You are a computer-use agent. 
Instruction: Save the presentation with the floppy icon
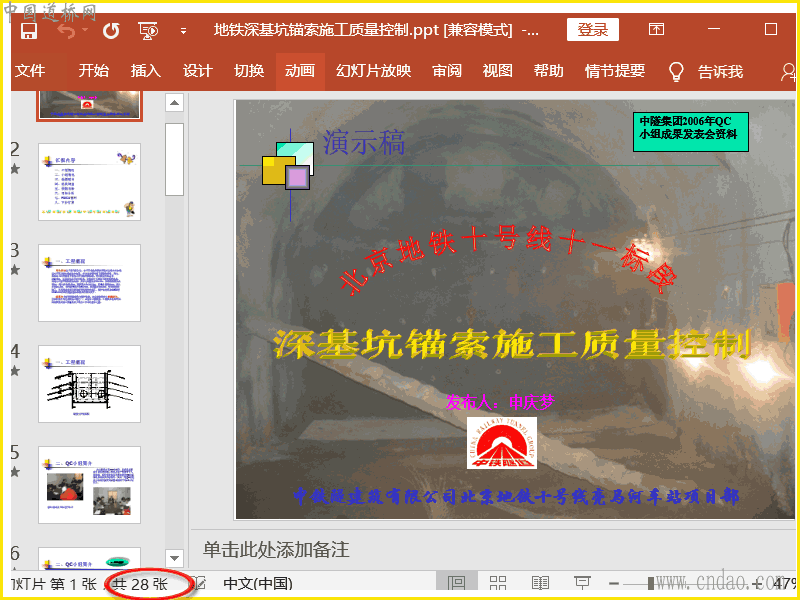[29, 31]
